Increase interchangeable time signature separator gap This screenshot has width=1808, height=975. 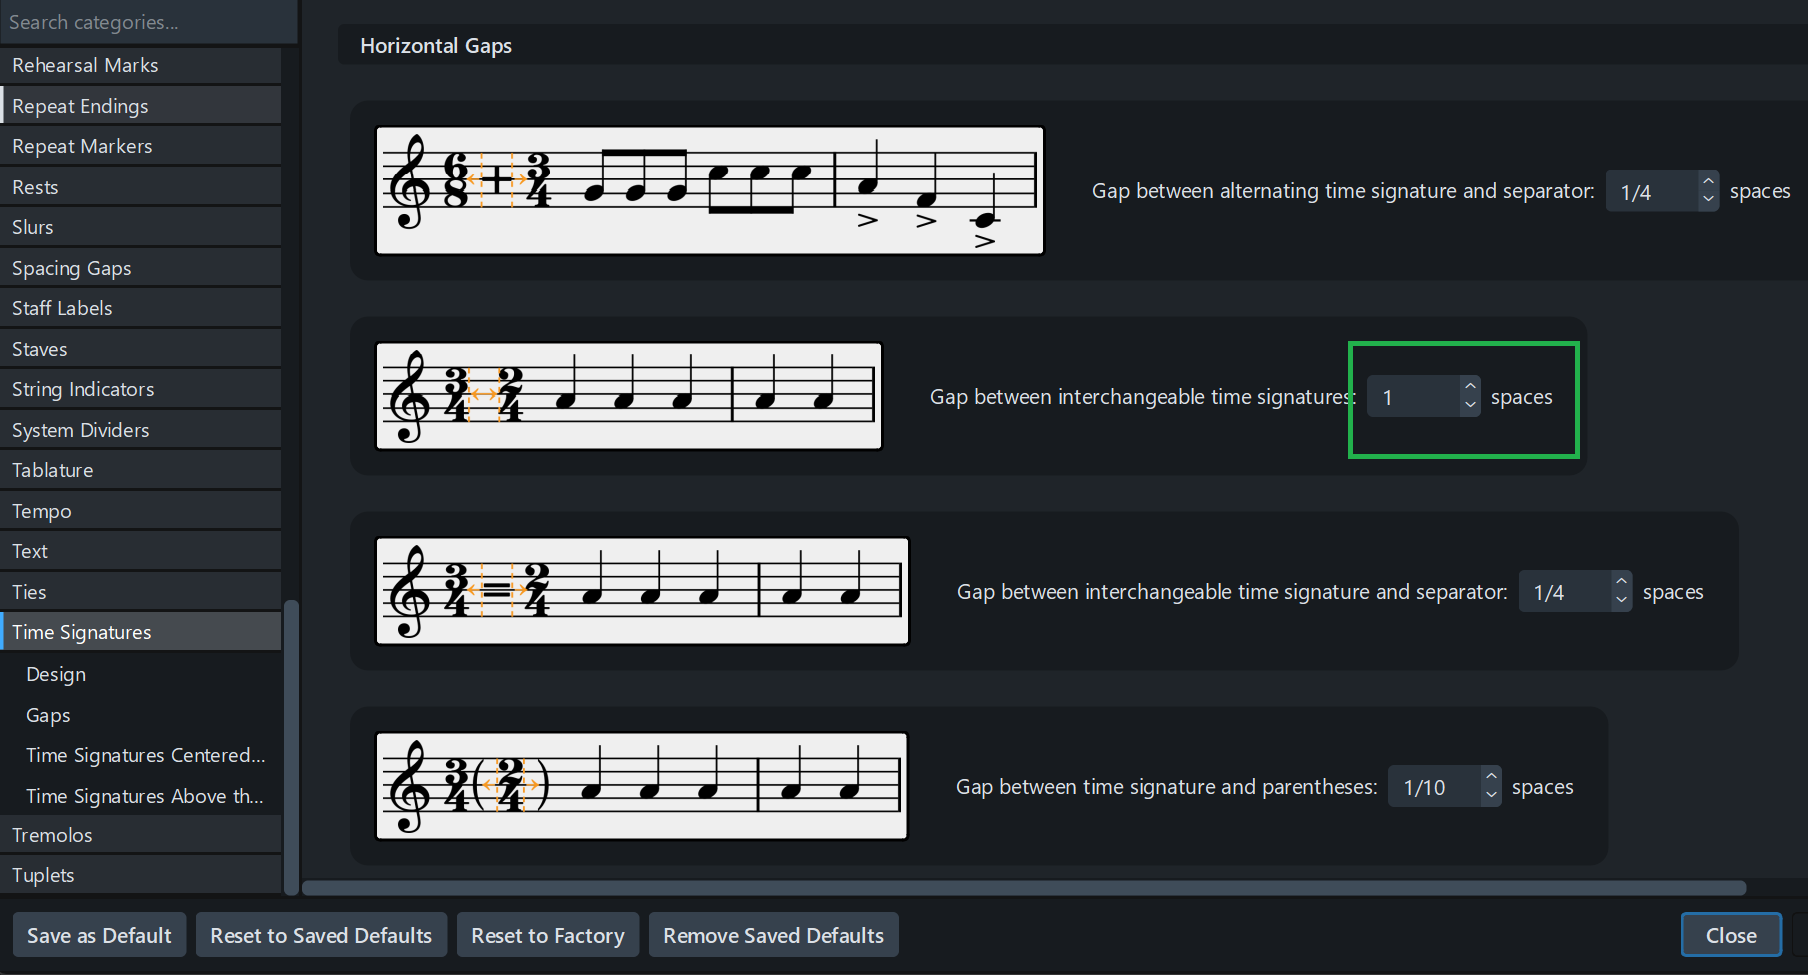point(1621,581)
